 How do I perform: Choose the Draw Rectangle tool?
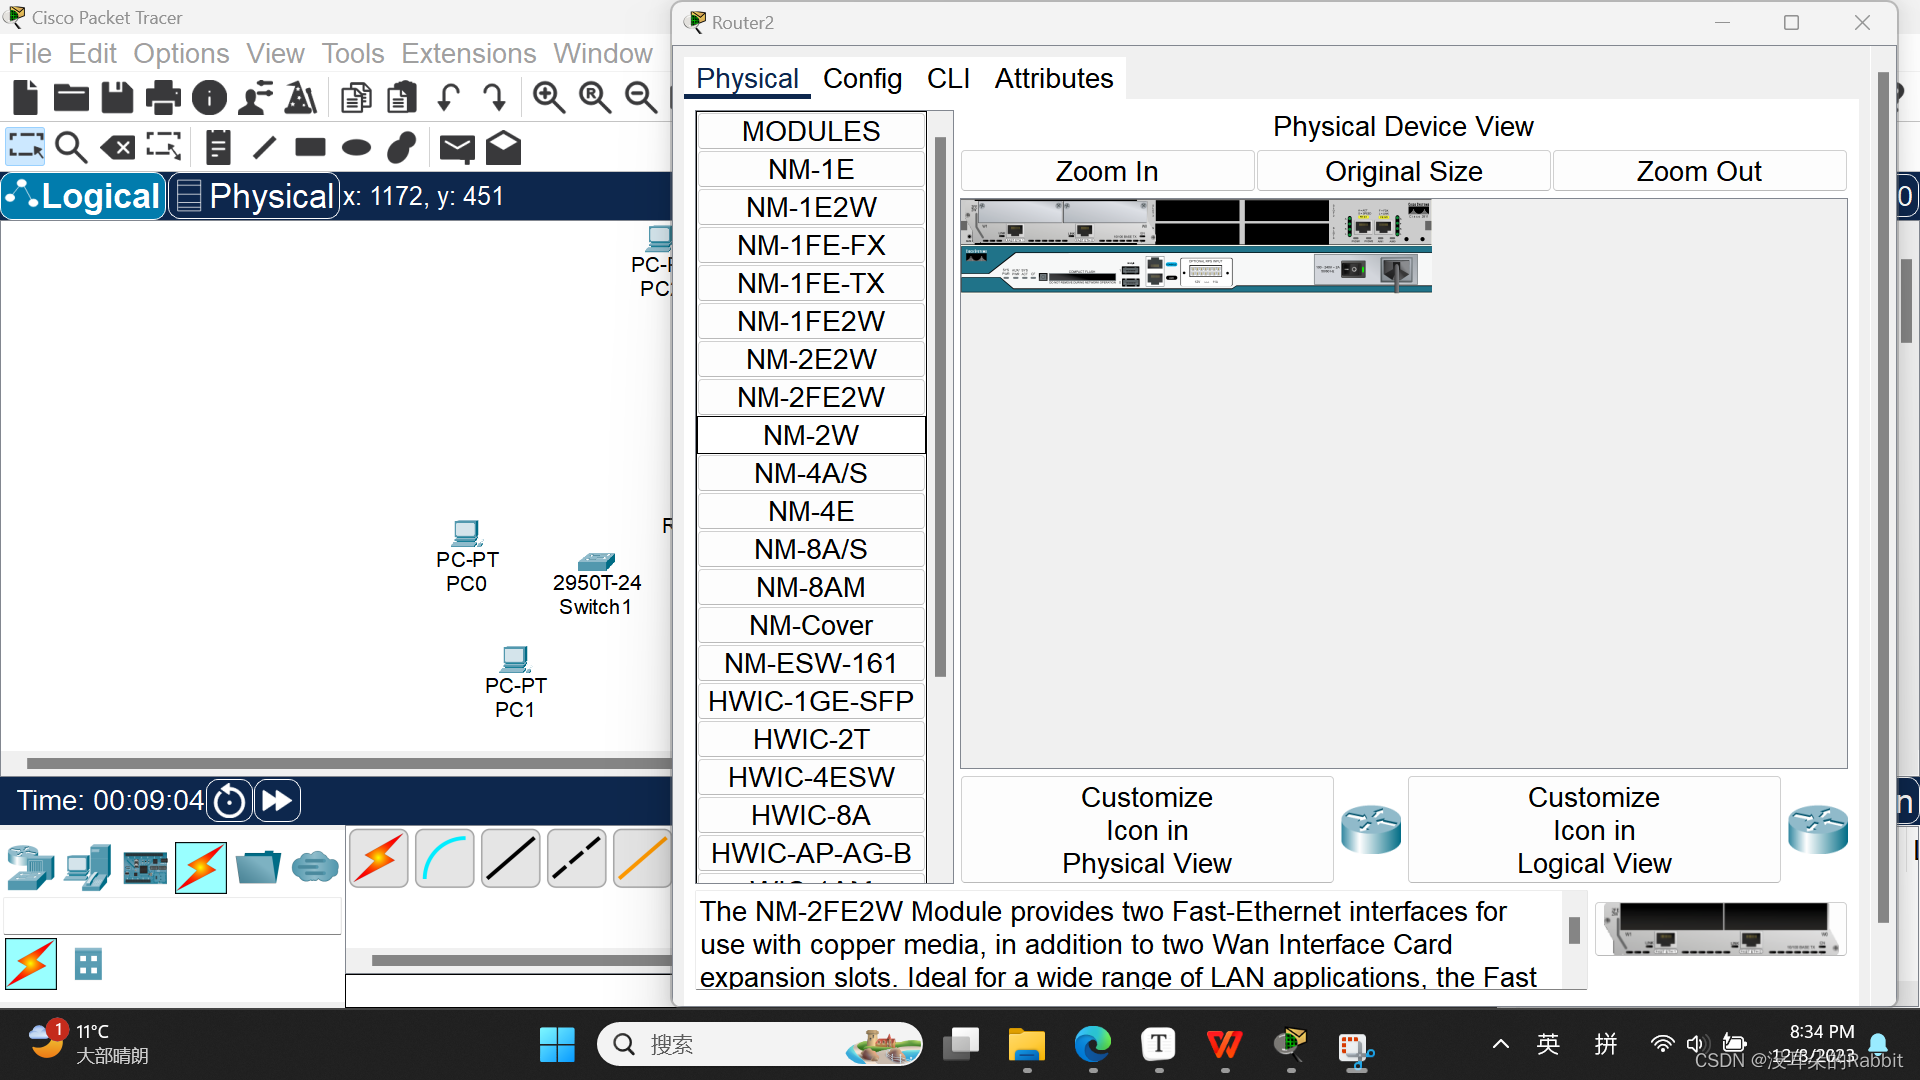pos(310,147)
